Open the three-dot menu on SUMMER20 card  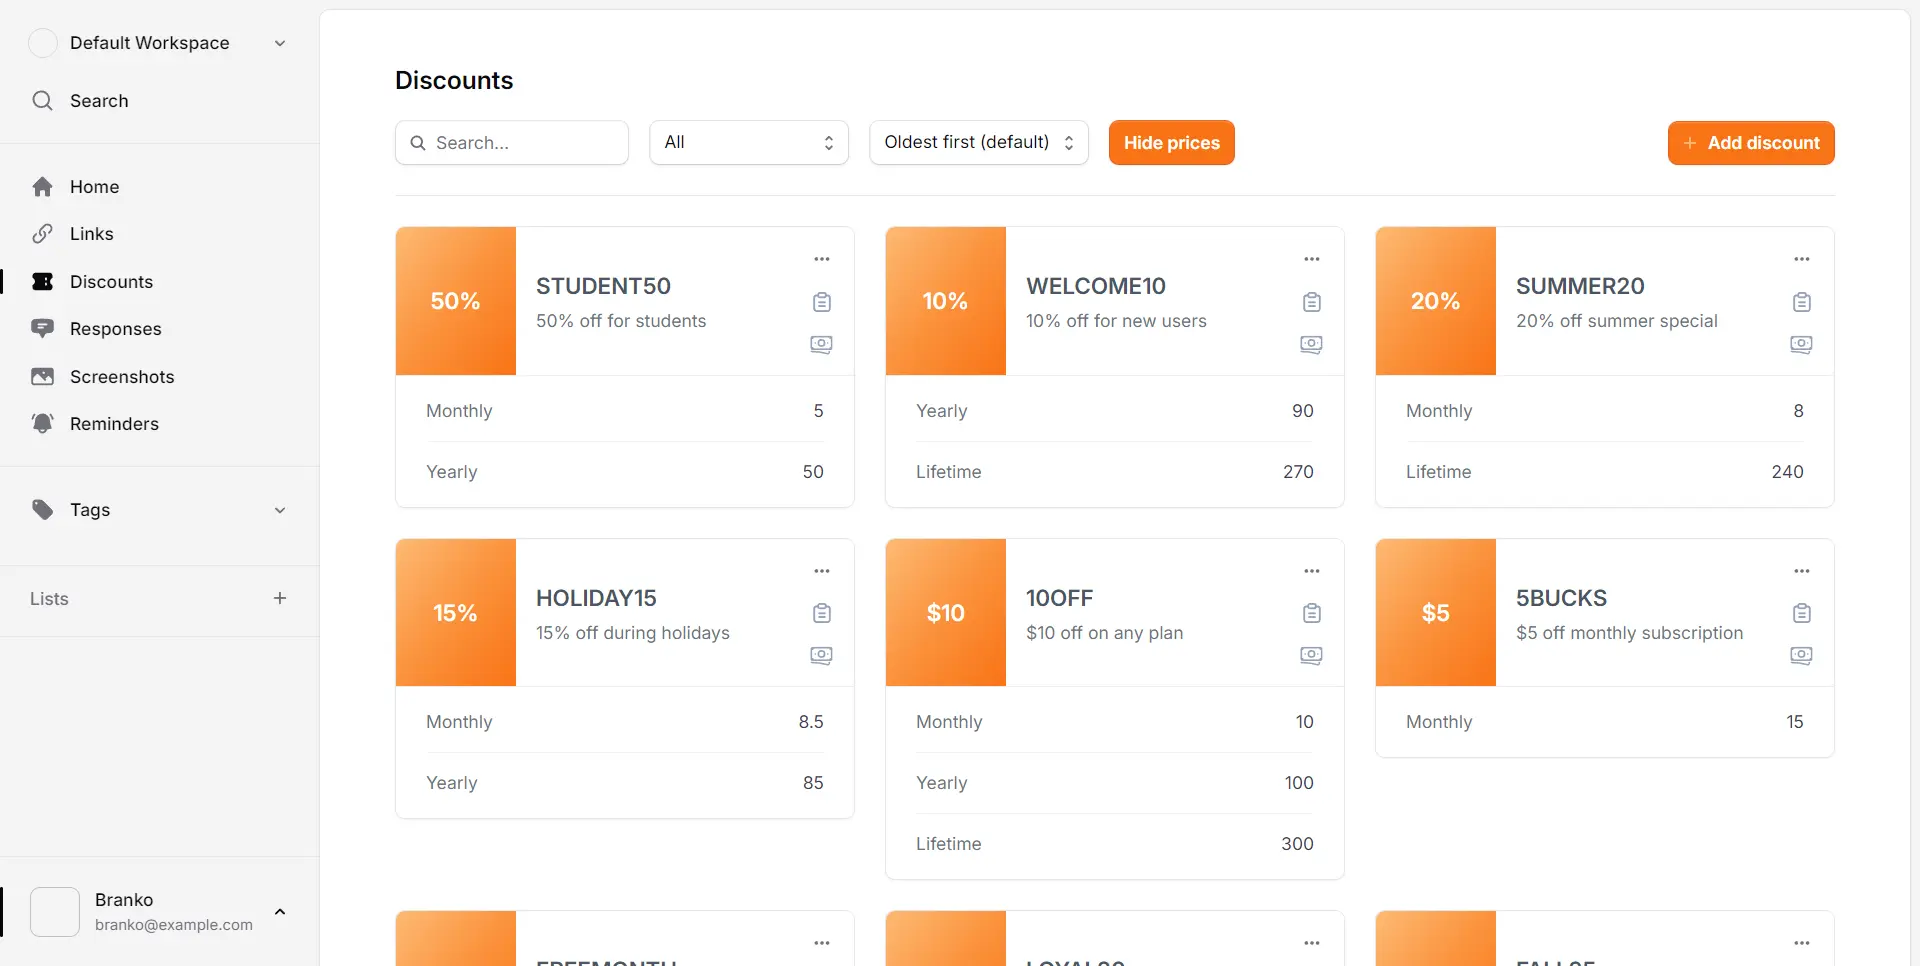(1801, 259)
